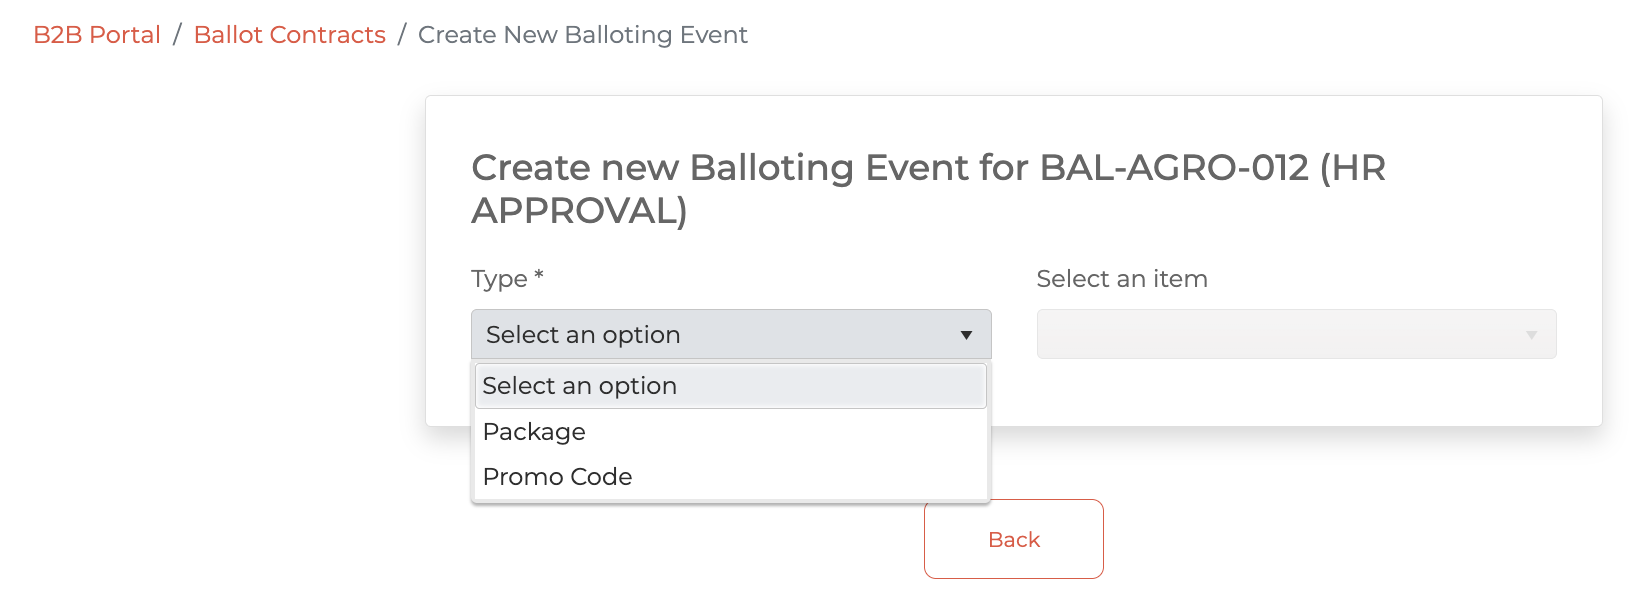Click the 'Type' field label

point(499,279)
